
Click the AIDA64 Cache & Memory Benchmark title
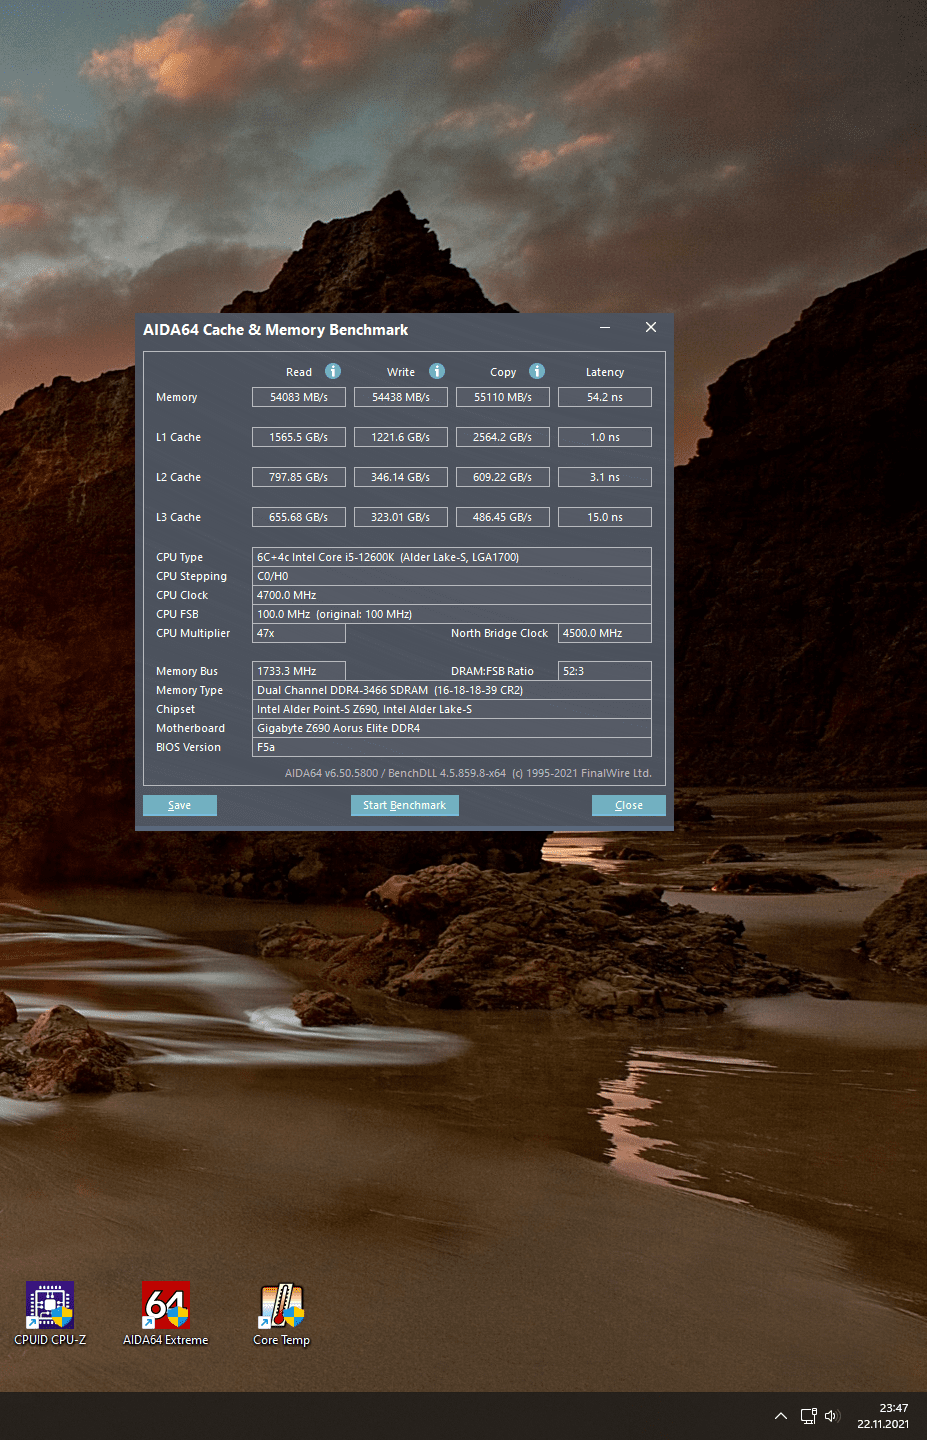[276, 330]
